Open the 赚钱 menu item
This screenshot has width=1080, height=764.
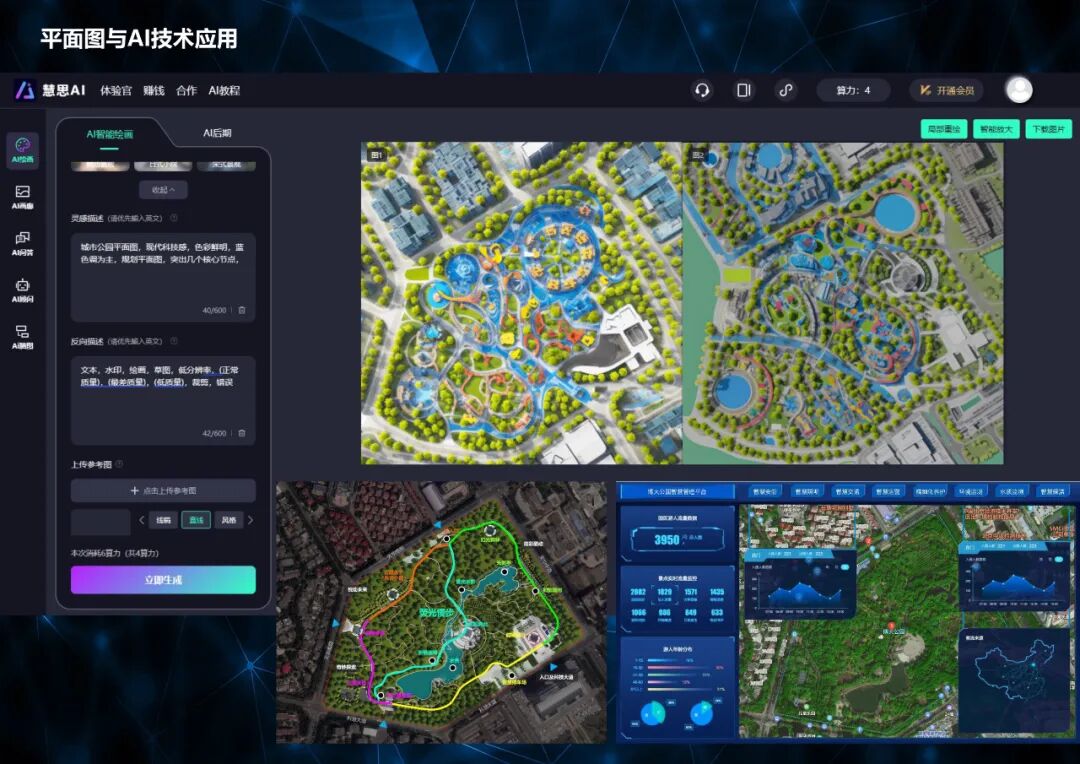coord(154,90)
